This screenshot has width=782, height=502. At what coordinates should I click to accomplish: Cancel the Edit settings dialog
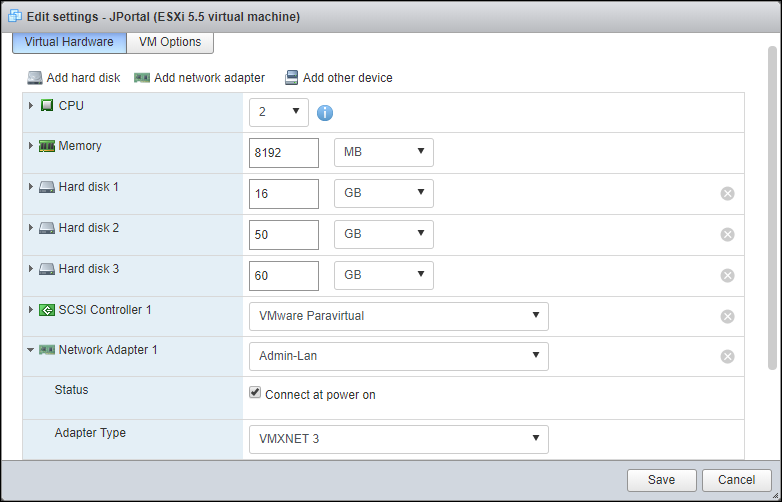737,480
